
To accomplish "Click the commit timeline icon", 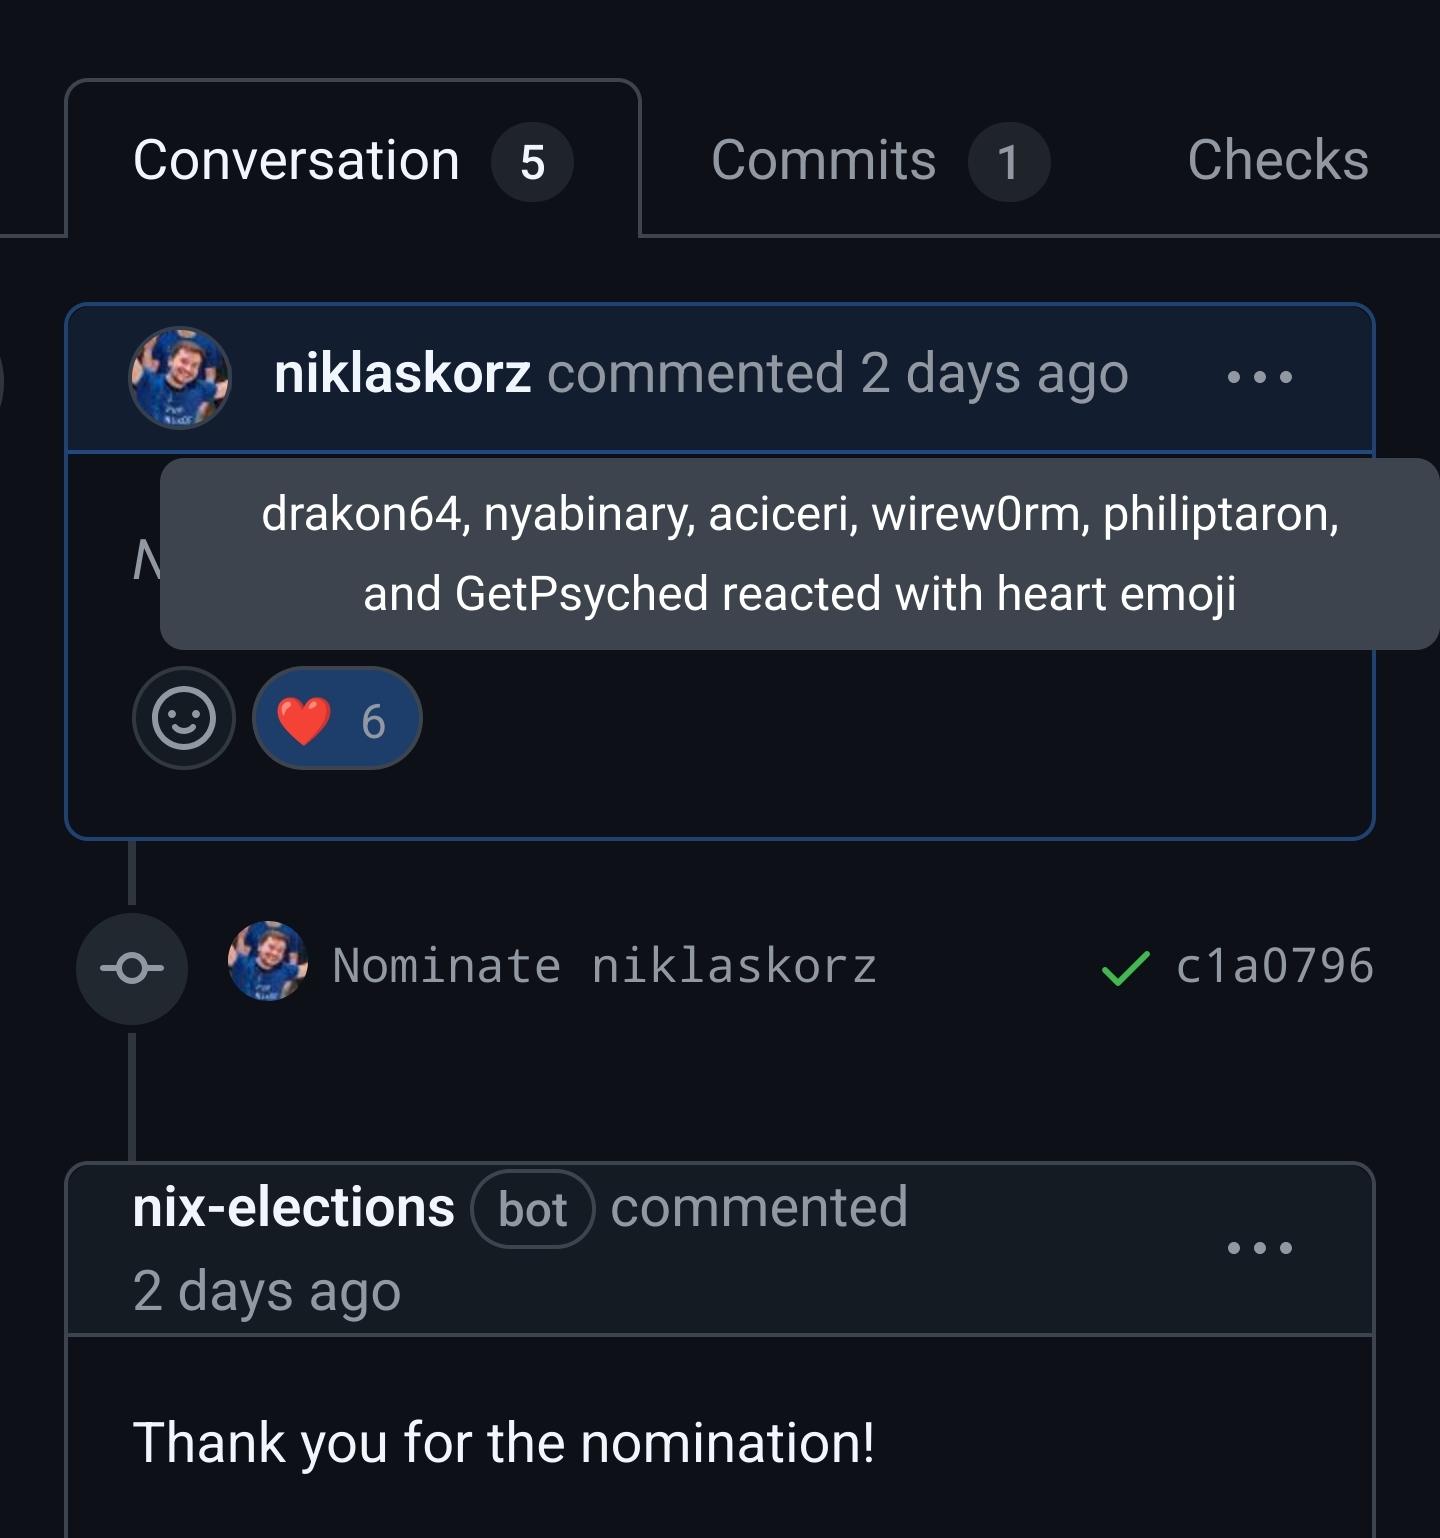I will point(132,968).
